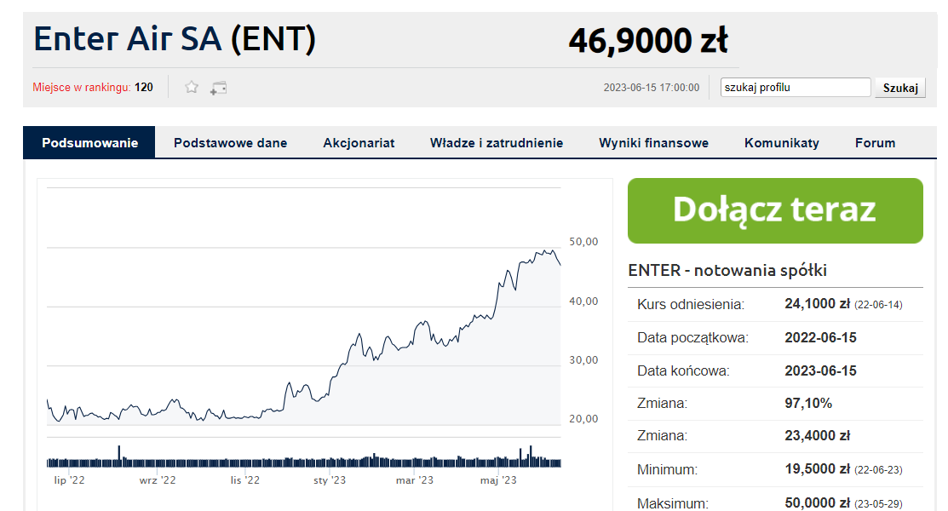Select the 46,9000 zł price text
Viewport: 948px width, 511px height.
pyautogui.click(x=648, y=41)
